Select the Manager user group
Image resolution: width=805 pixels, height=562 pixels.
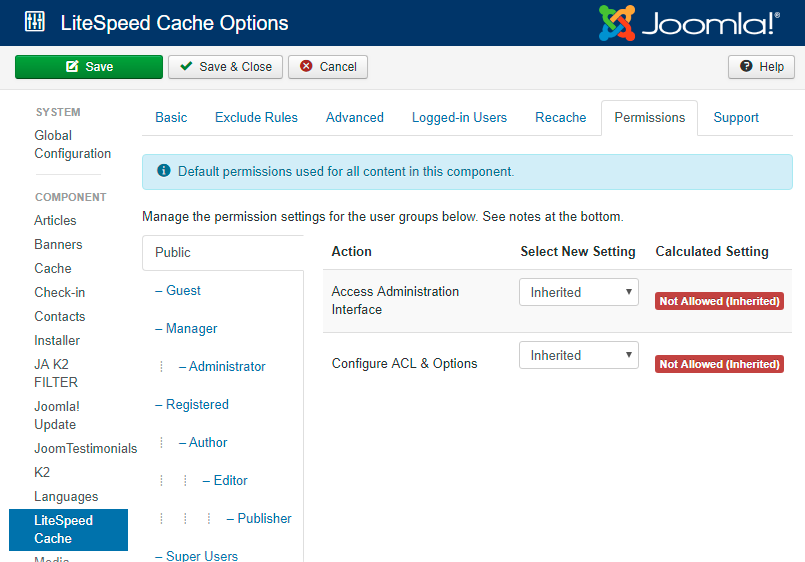pyautogui.click(x=186, y=328)
